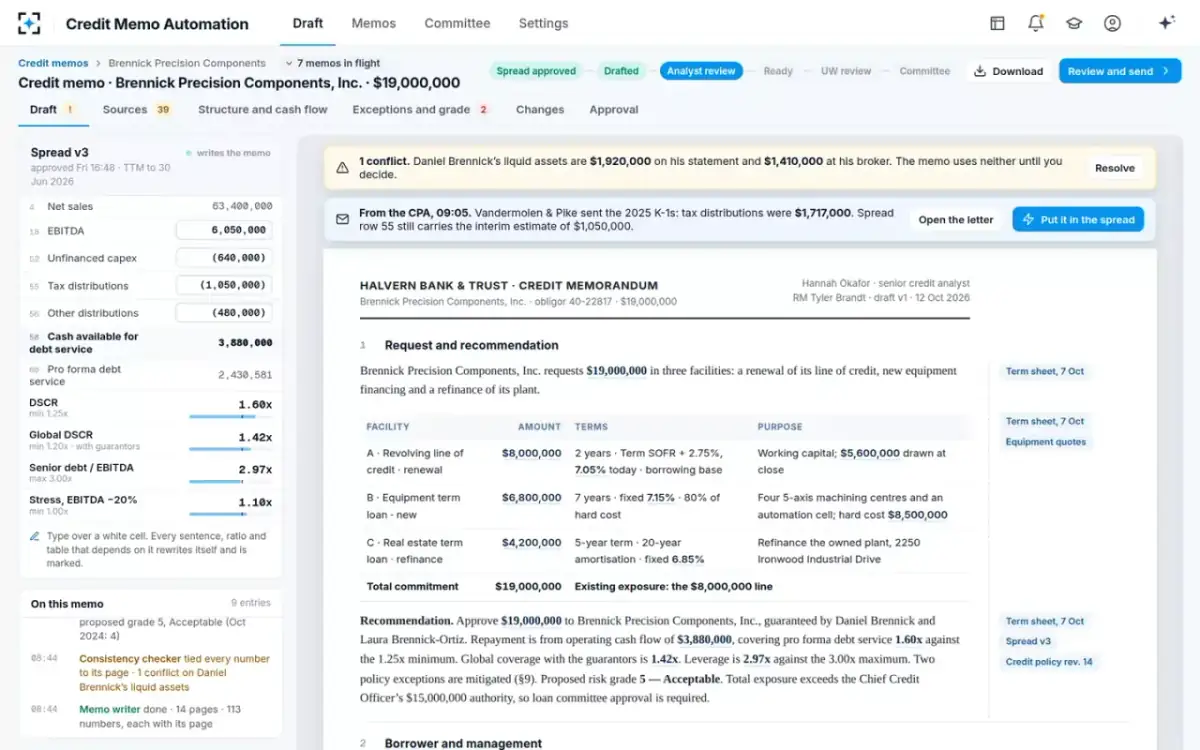
Task: Open the Settings top navigation item
Action: [543, 23]
